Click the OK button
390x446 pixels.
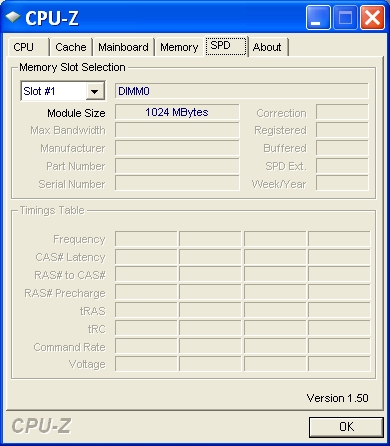click(346, 427)
